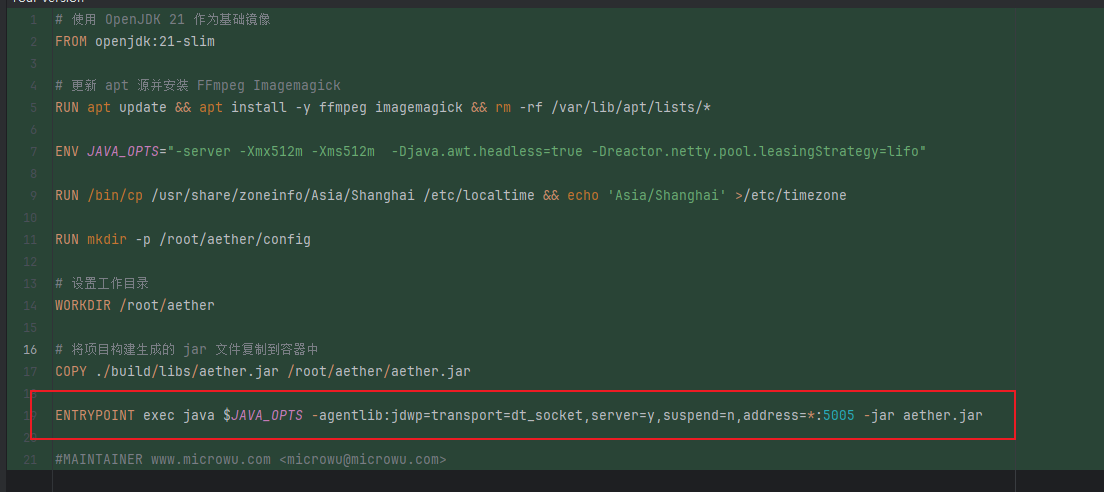Image resolution: width=1104 pixels, height=492 pixels.
Task: Click '/bin/cp' on line 9
Action: (x=115, y=196)
